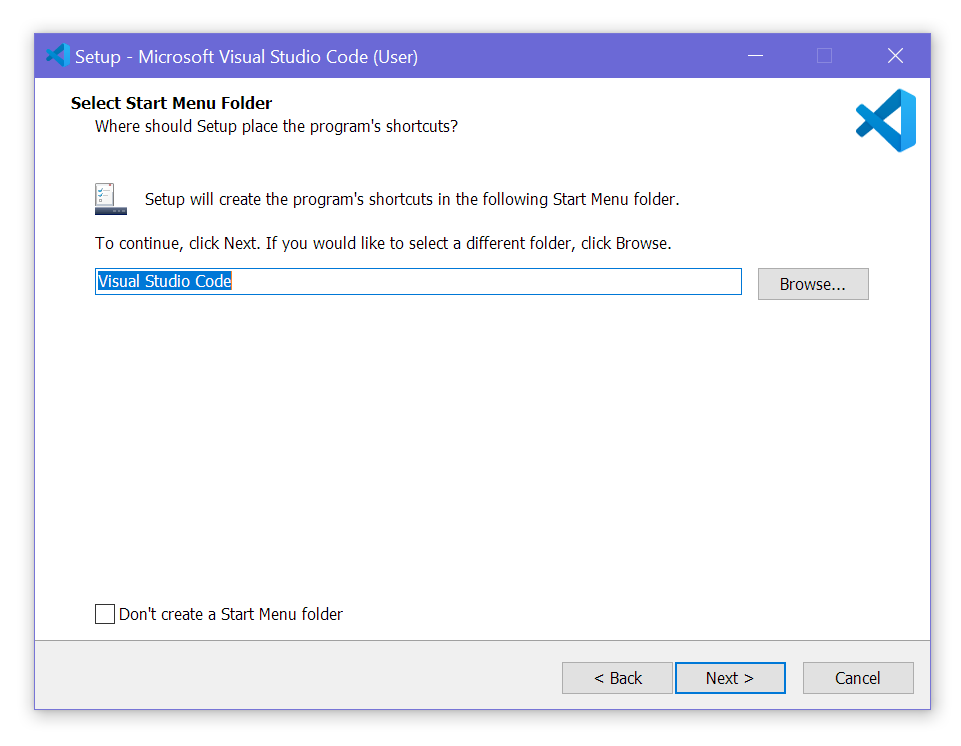
Task: Click the large Visual Studio Code logo
Action: 886,120
